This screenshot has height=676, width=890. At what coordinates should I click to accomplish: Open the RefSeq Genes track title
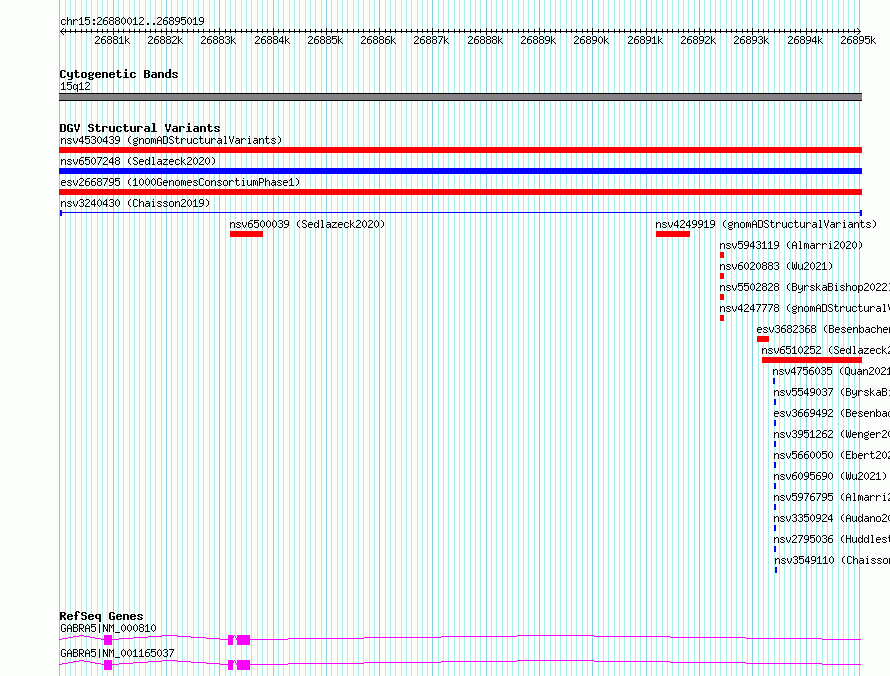pyautogui.click(x=102, y=616)
